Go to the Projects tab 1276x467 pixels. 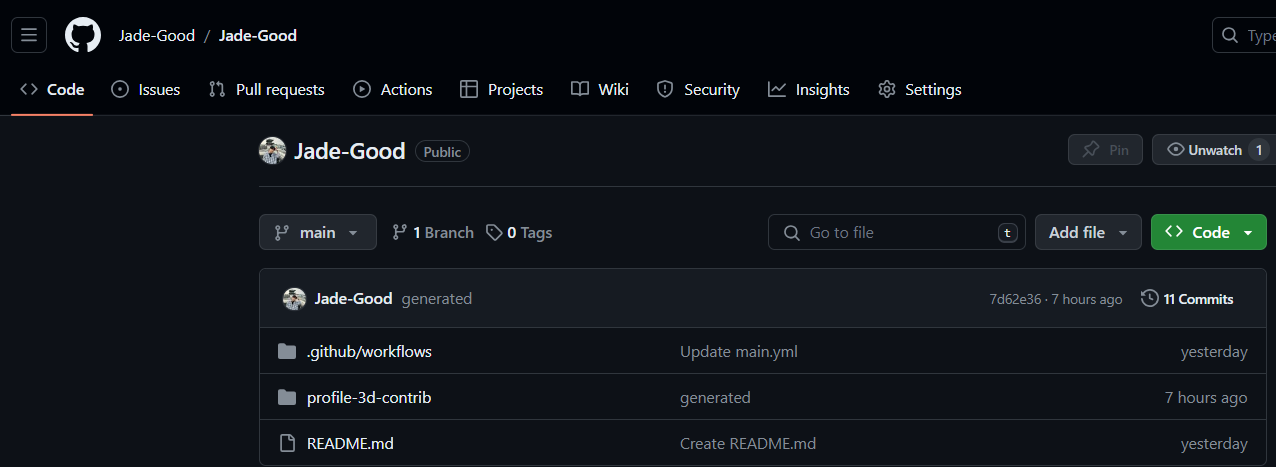[x=501, y=90]
